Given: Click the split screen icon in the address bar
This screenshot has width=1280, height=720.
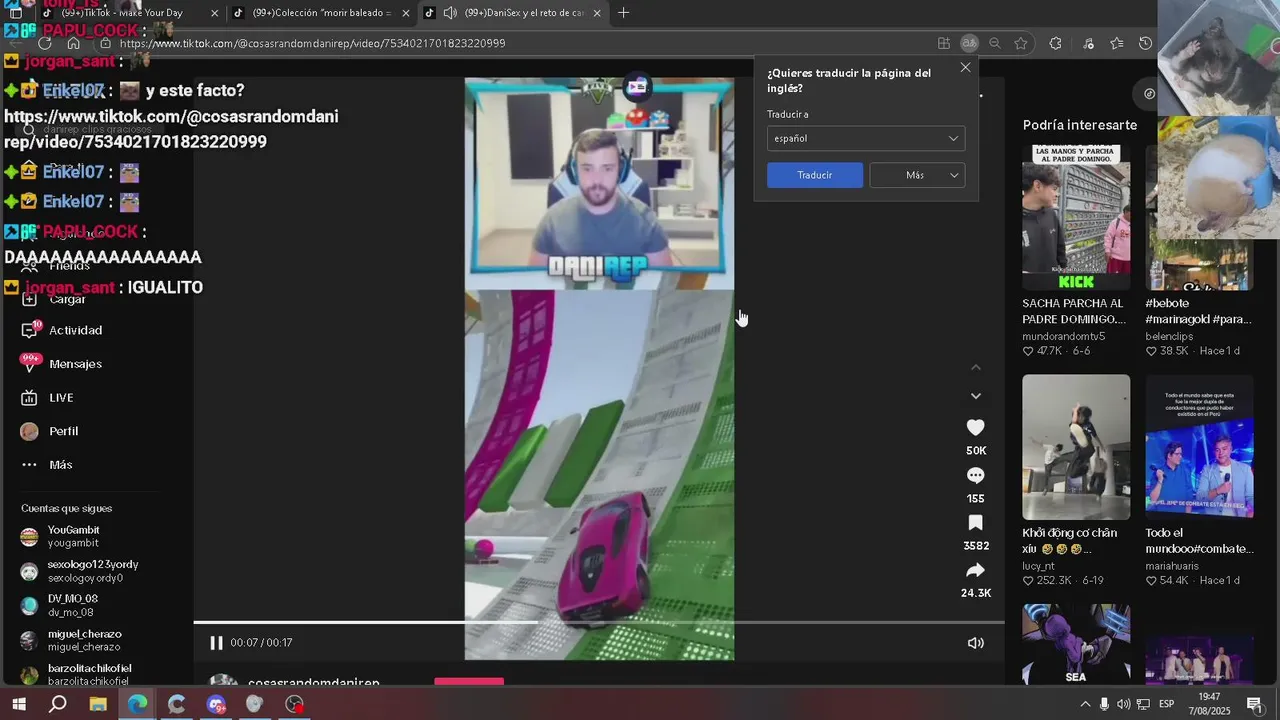Looking at the screenshot, I should 944,43.
